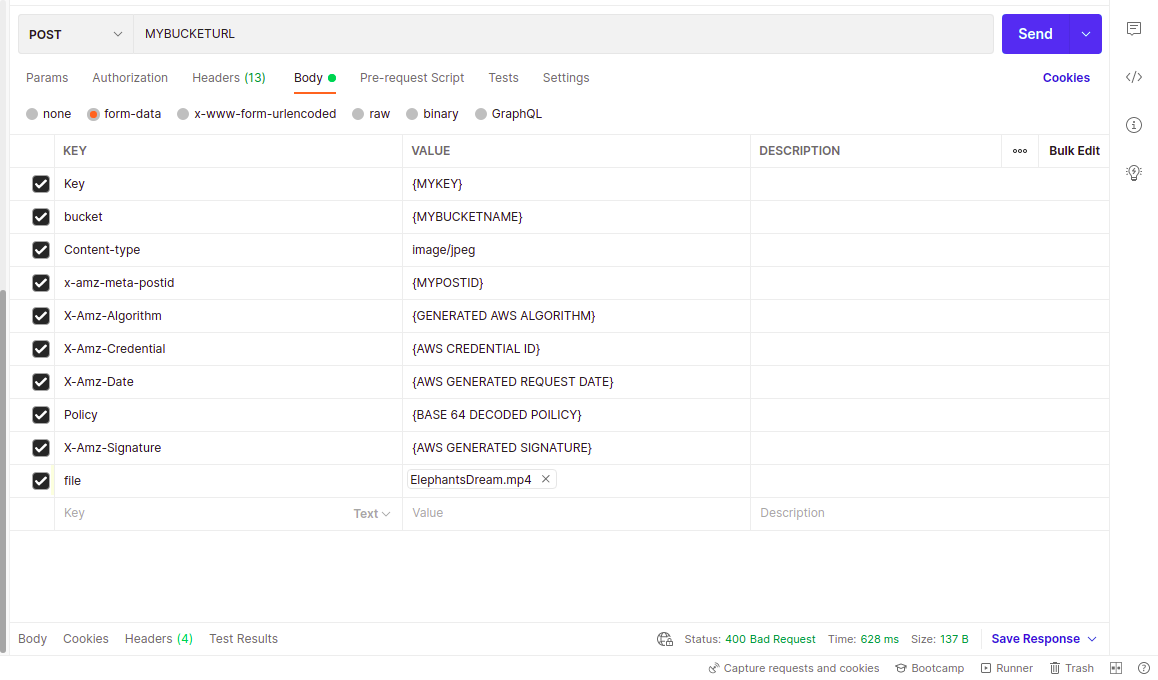Uncheck the X-Amz-Credential row checkbox
Screen dimensions: 1158x680
coord(41,349)
